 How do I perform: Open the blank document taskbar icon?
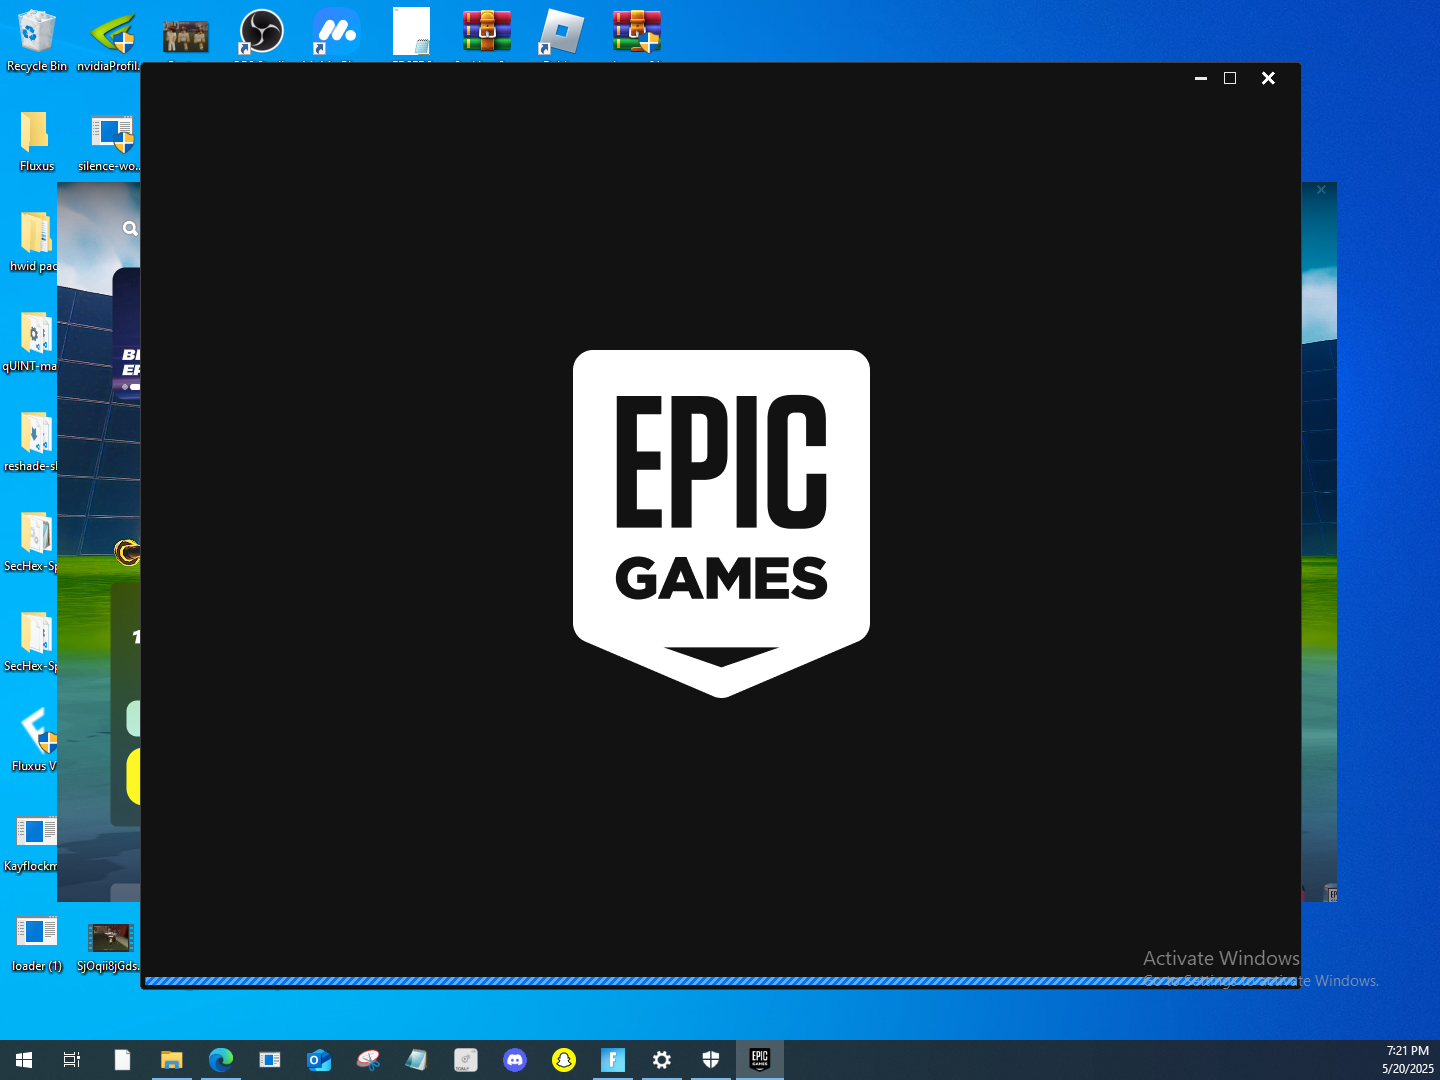click(x=122, y=1060)
